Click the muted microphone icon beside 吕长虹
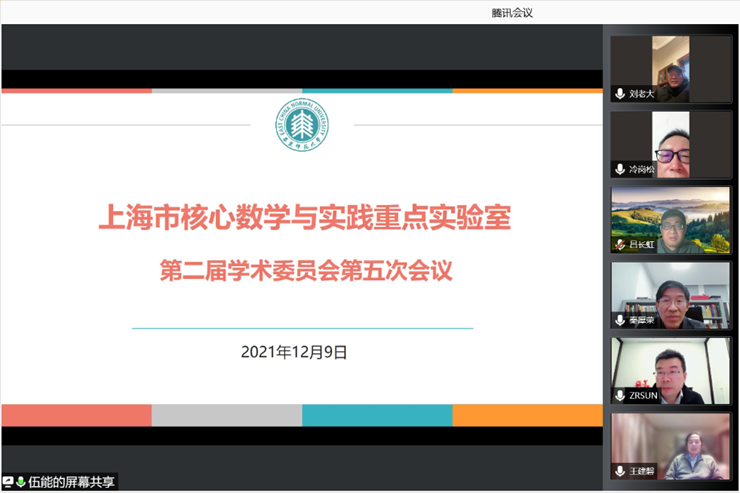The width and height of the screenshot is (740, 493). (x=620, y=245)
